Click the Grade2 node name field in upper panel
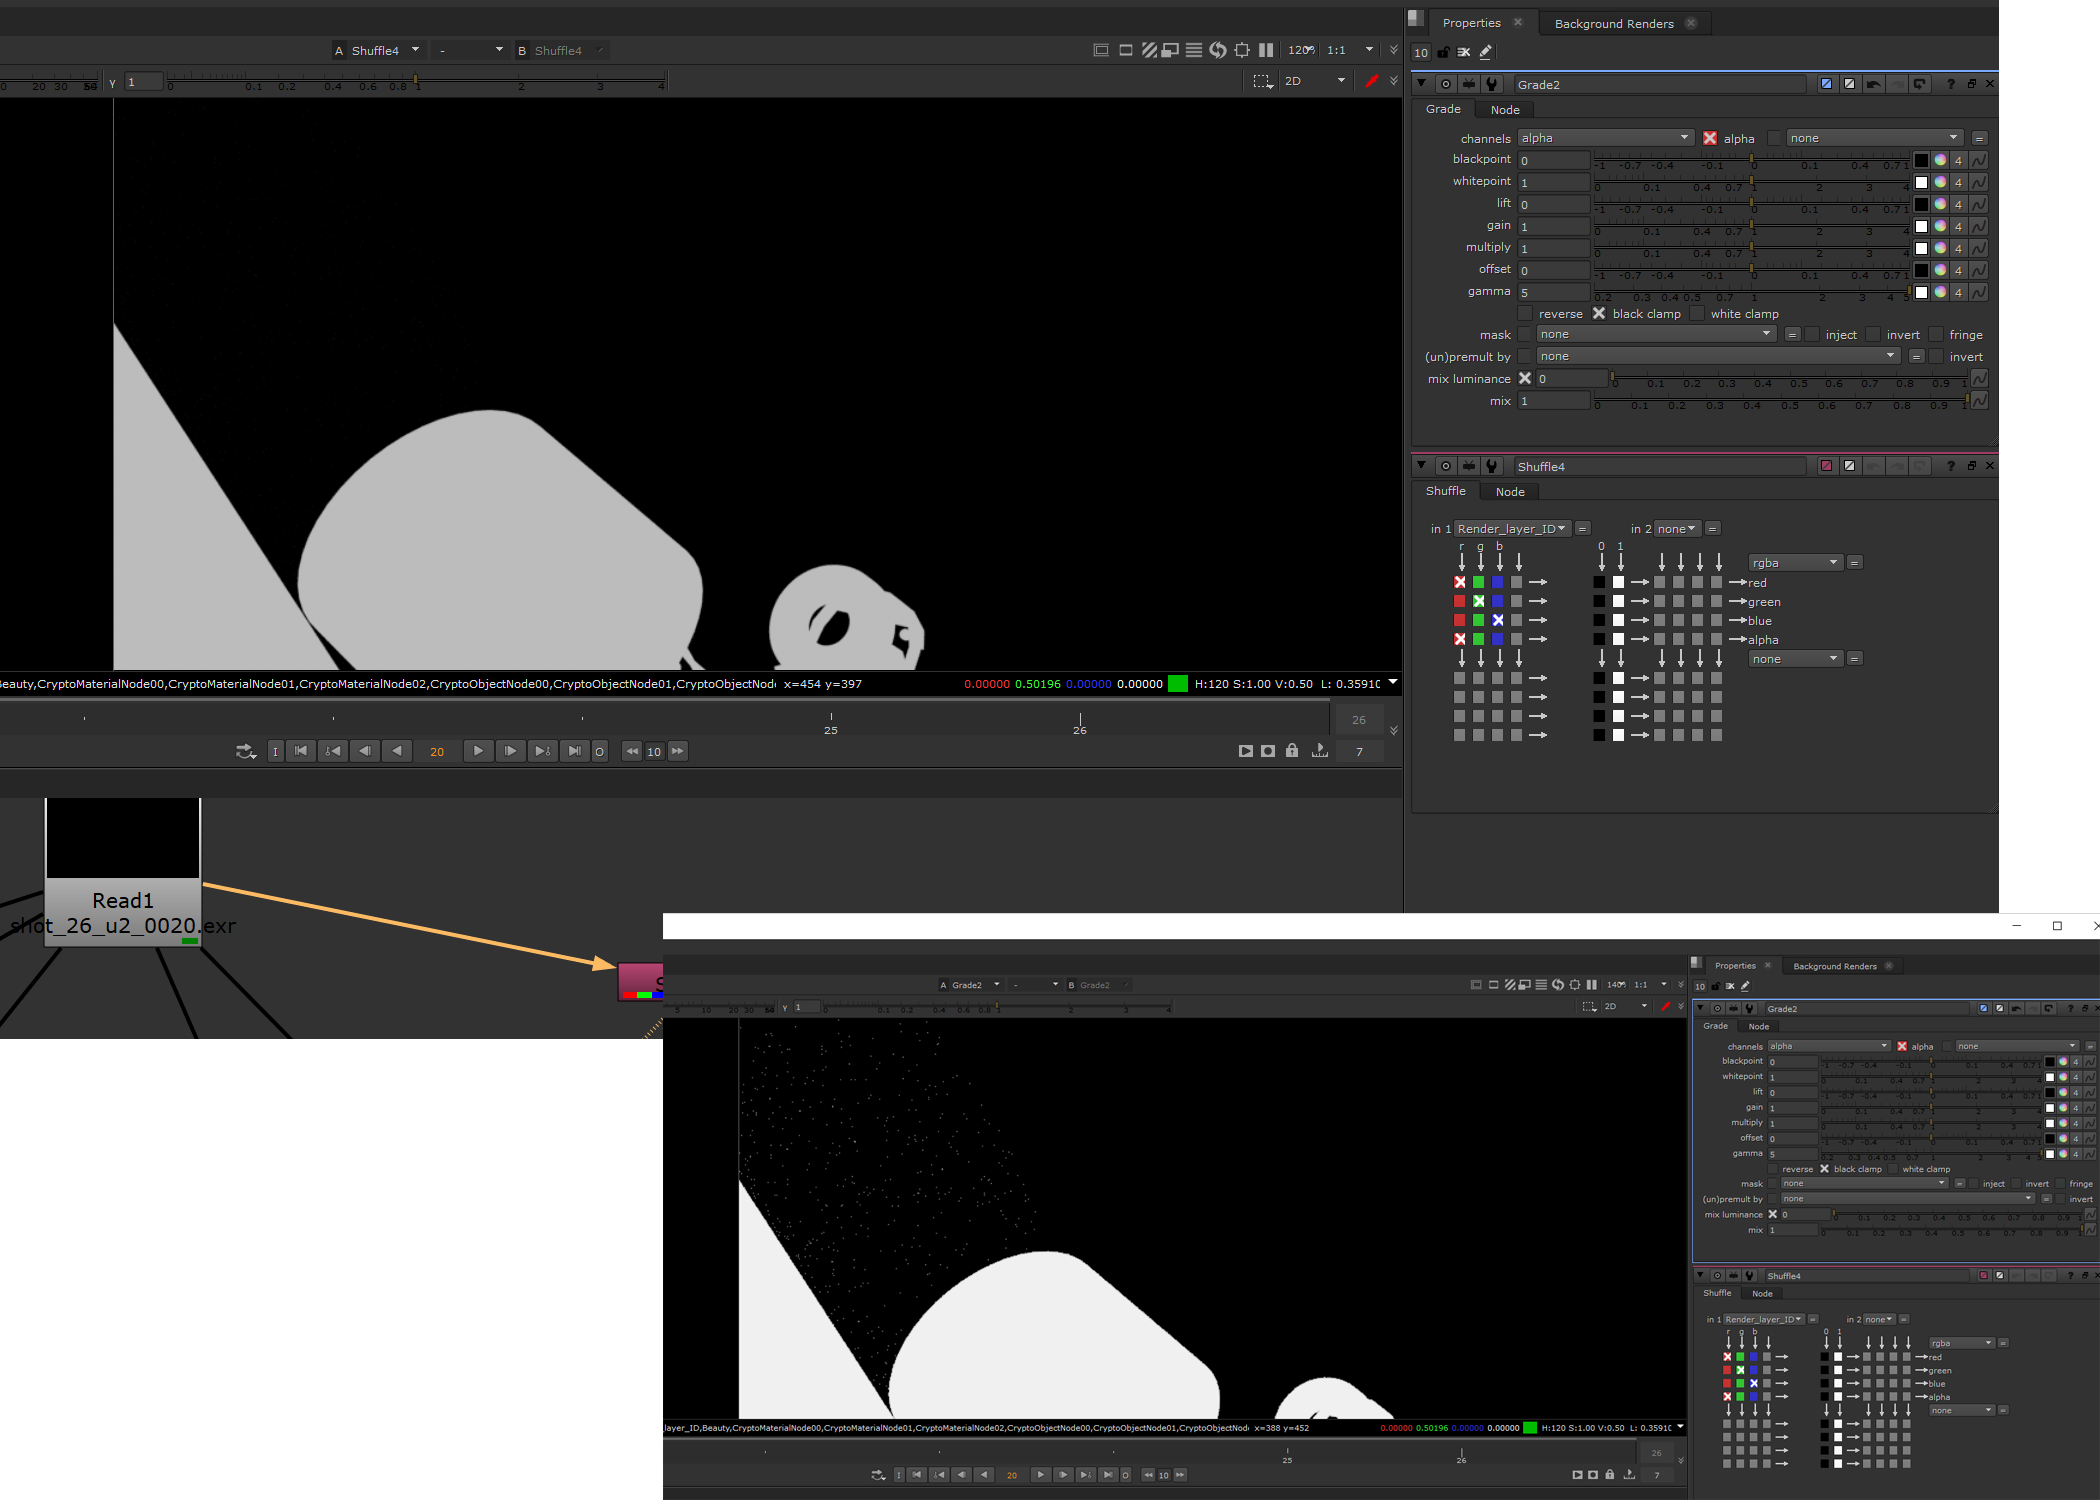 (1660, 84)
